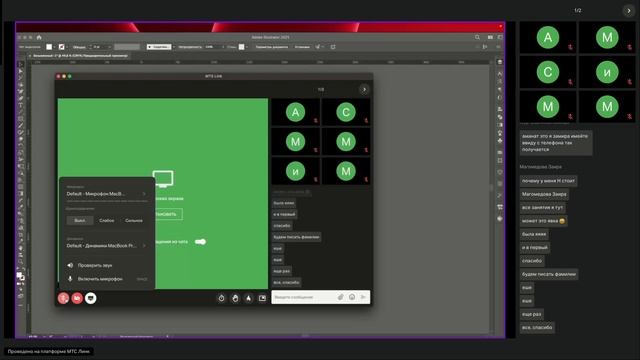The height and width of the screenshot is (360, 640).
Task: Click the Установки button in Illustrator
Action: click(302, 47)
